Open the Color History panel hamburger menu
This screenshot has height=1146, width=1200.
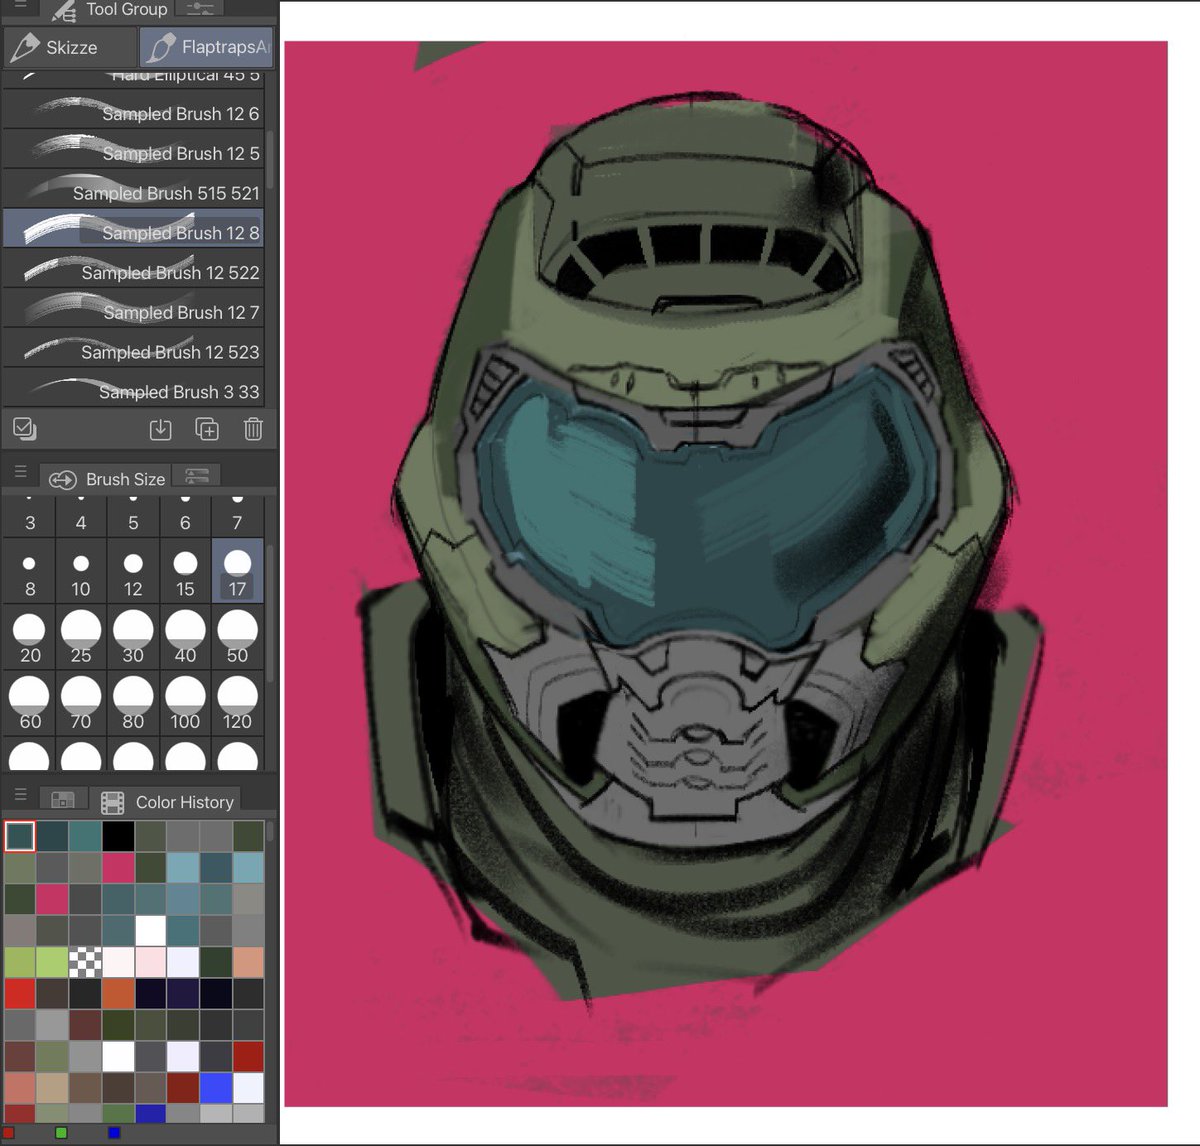(20, 795)
